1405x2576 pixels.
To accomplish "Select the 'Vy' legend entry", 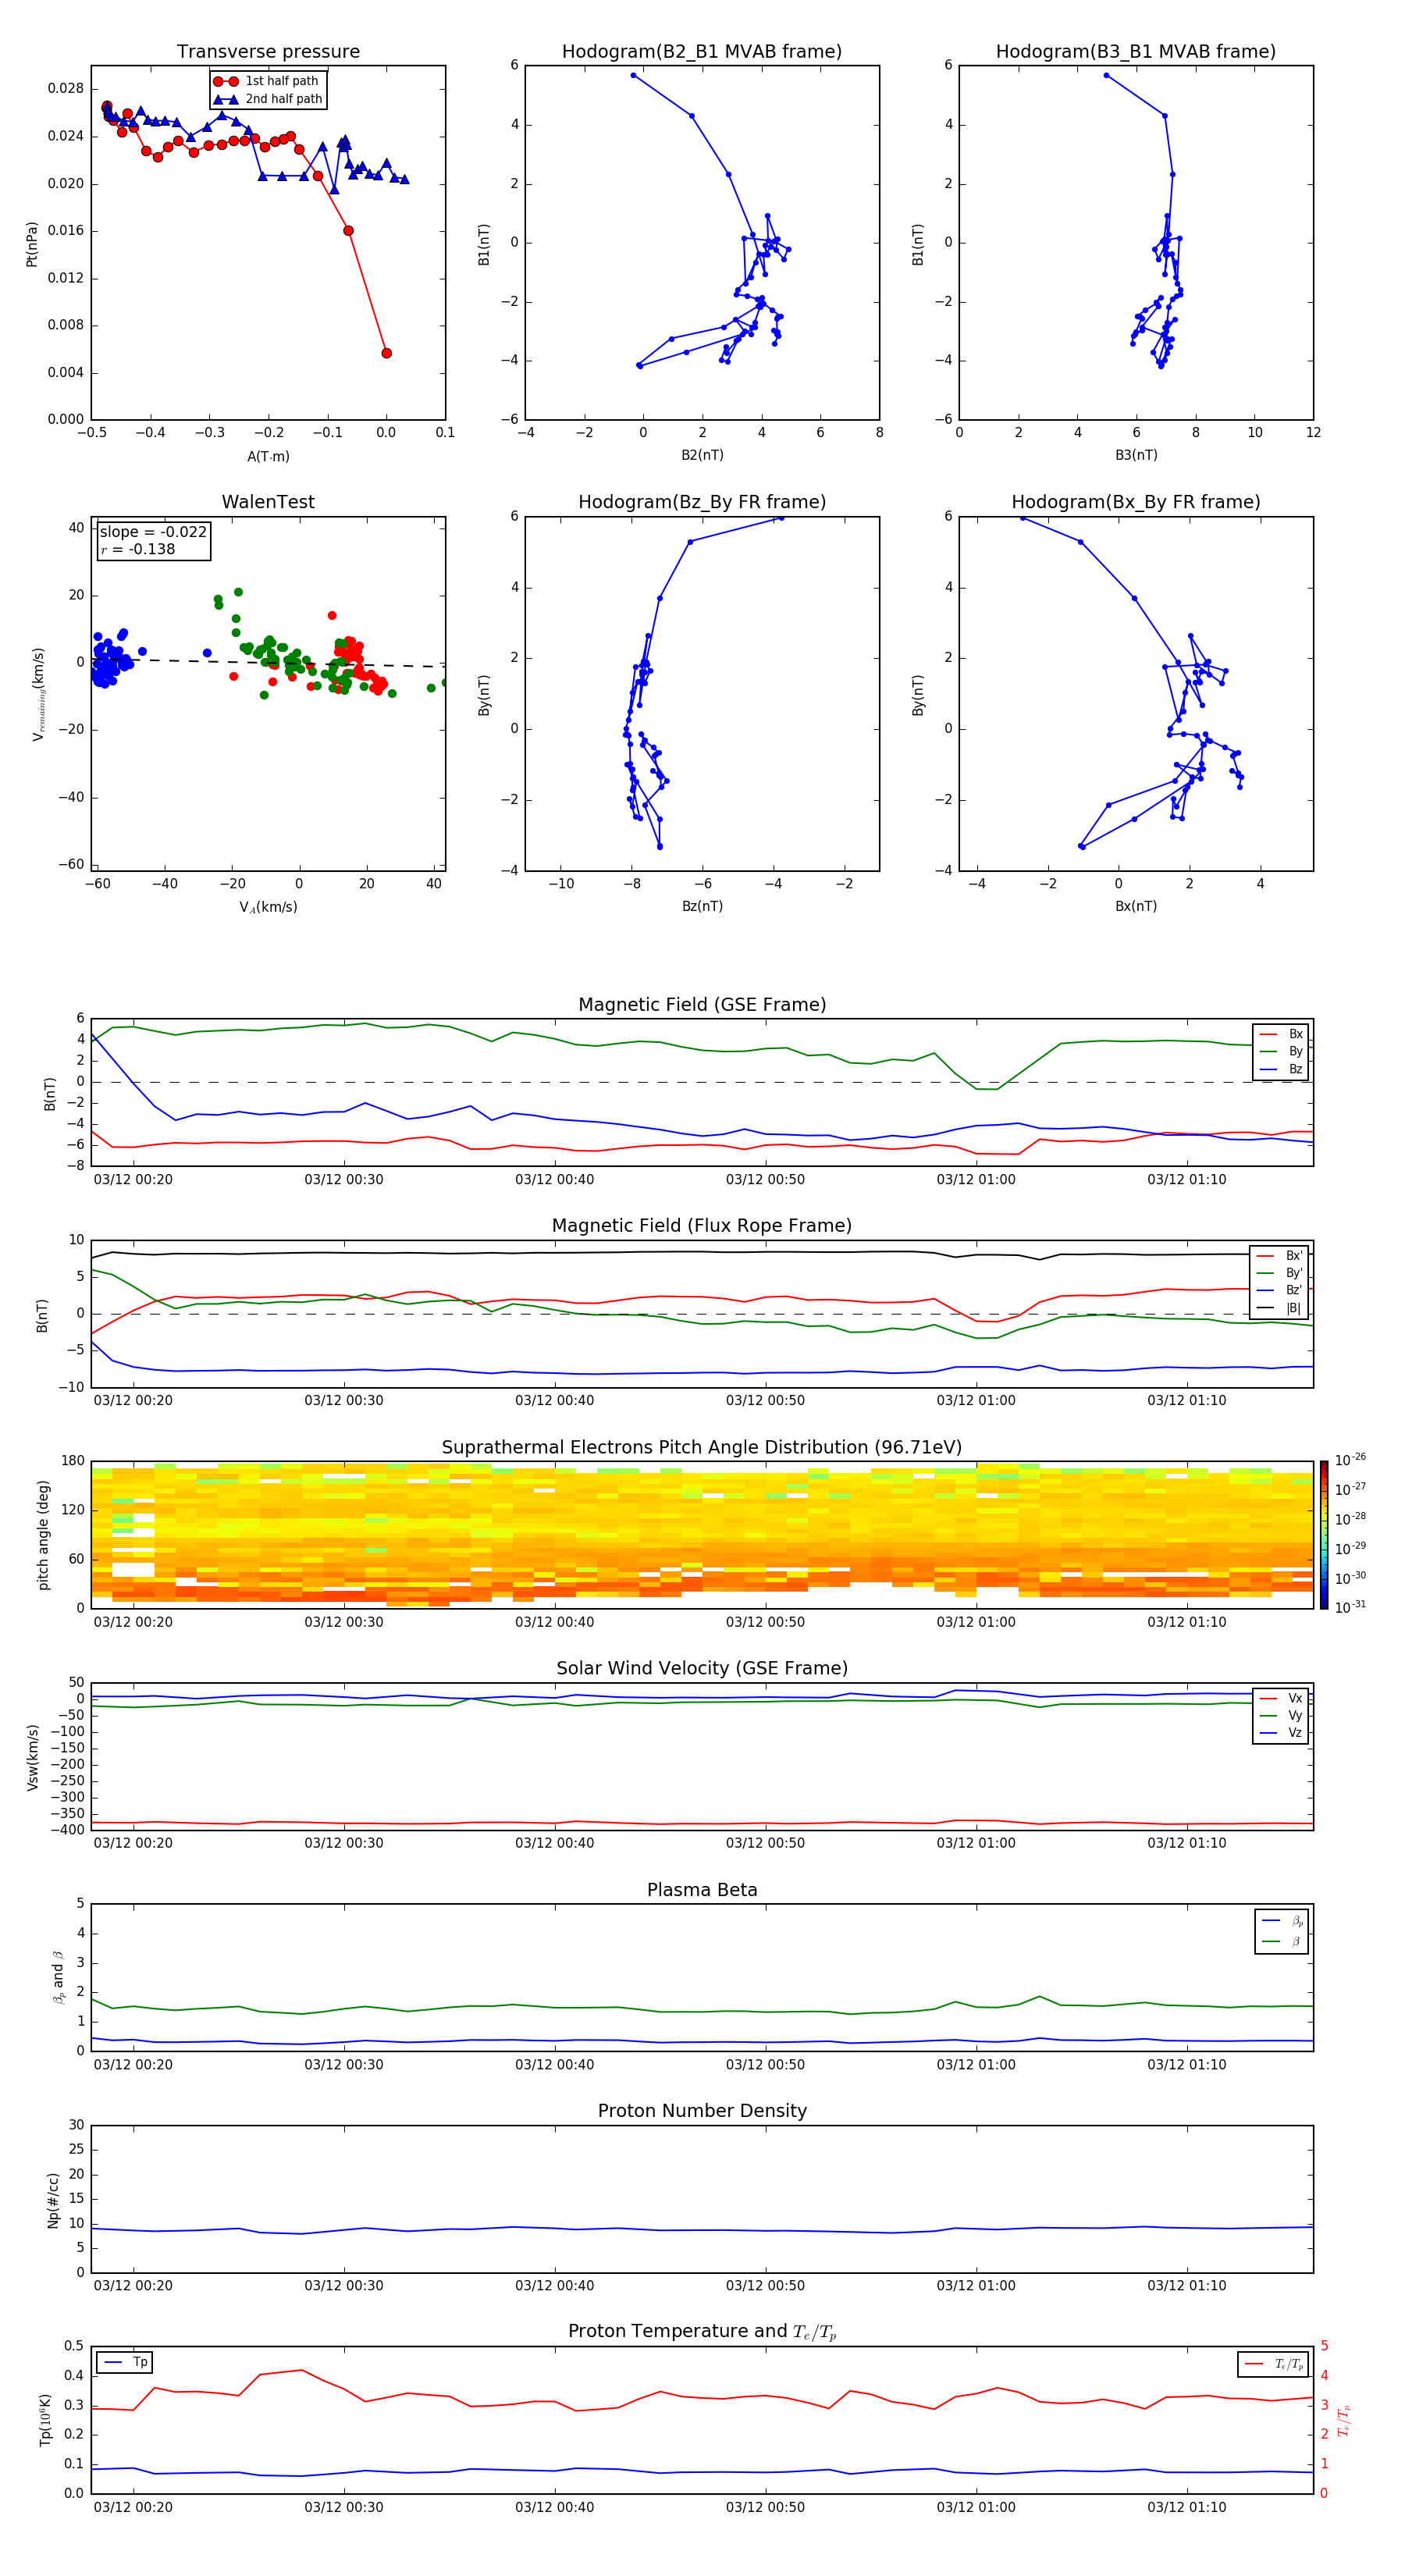I will pyautogui.click(x=1281, y=1715).
